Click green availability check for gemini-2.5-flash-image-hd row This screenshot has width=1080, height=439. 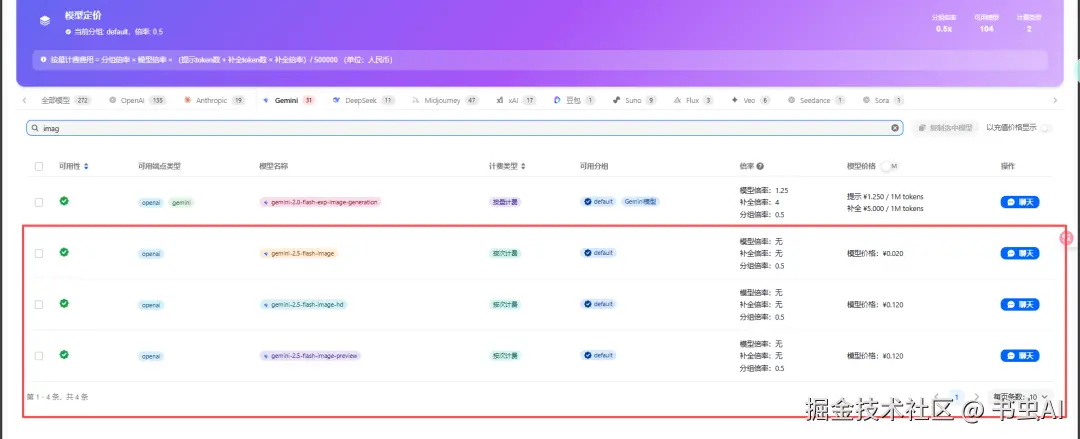click(x=64, y=303)
